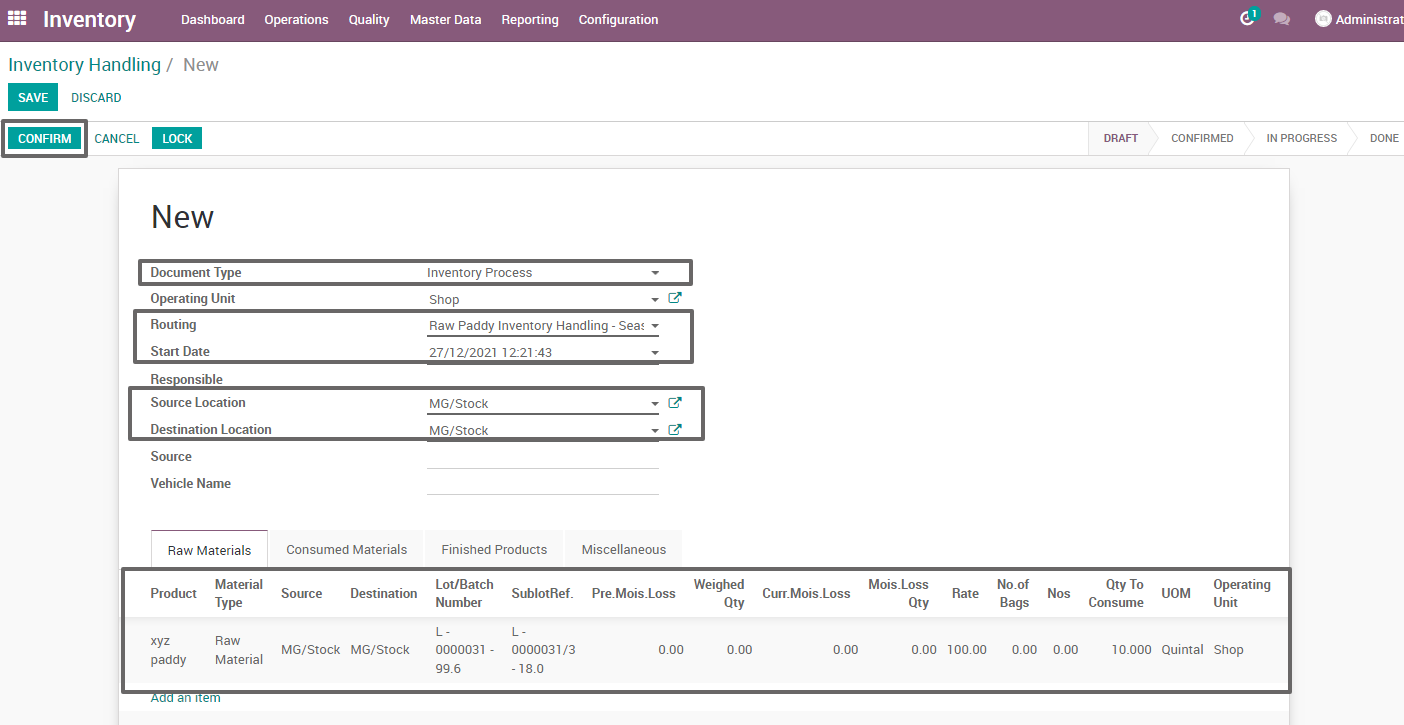The height and width of the screenshot is (725, 1404).
Task: Open external link beside Destination Location
Action: 675,429
